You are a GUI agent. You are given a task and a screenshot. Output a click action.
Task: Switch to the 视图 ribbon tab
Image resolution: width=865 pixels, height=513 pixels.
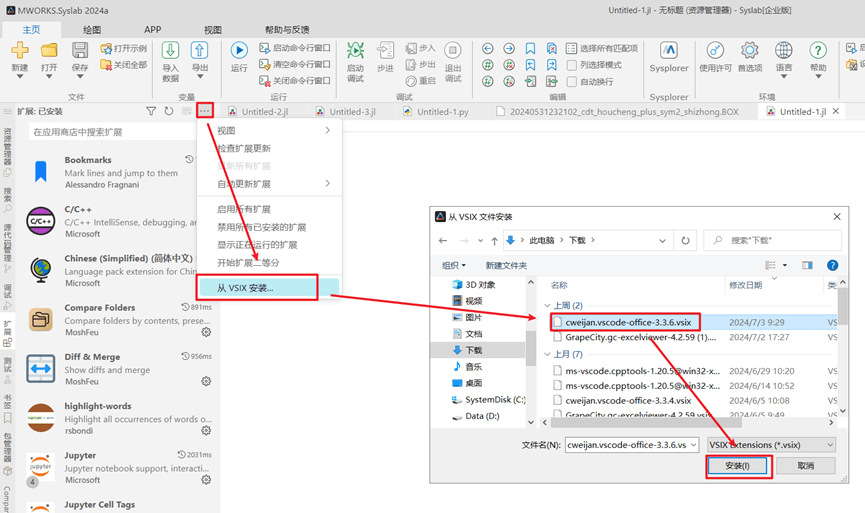[213, 30]
